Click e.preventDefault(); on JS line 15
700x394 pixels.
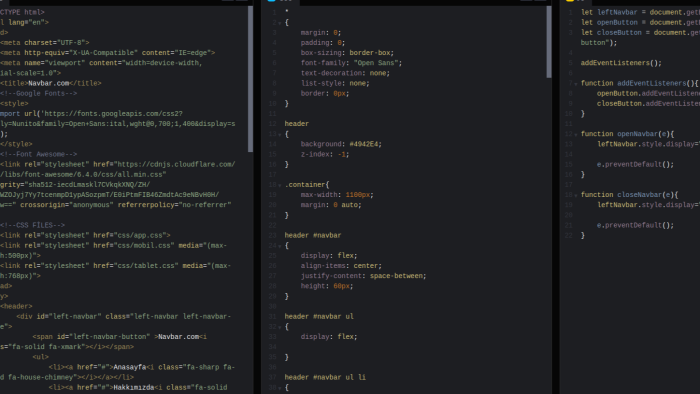click(x=635, y=165)
